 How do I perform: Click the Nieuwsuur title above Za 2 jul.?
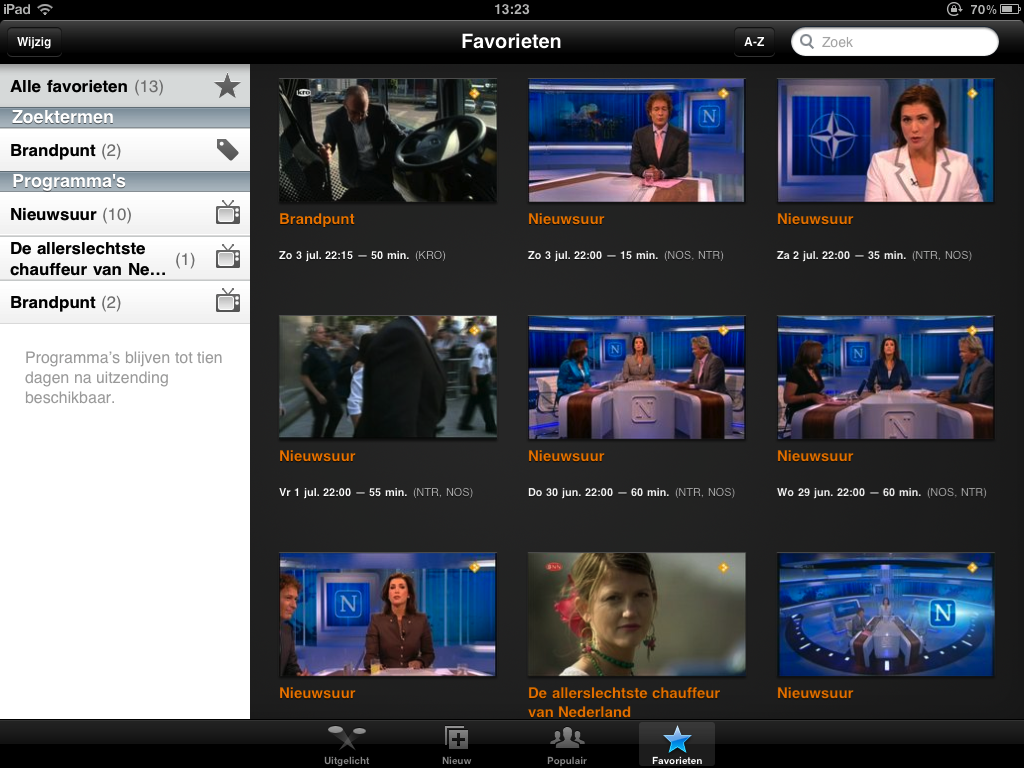point(815,219)
